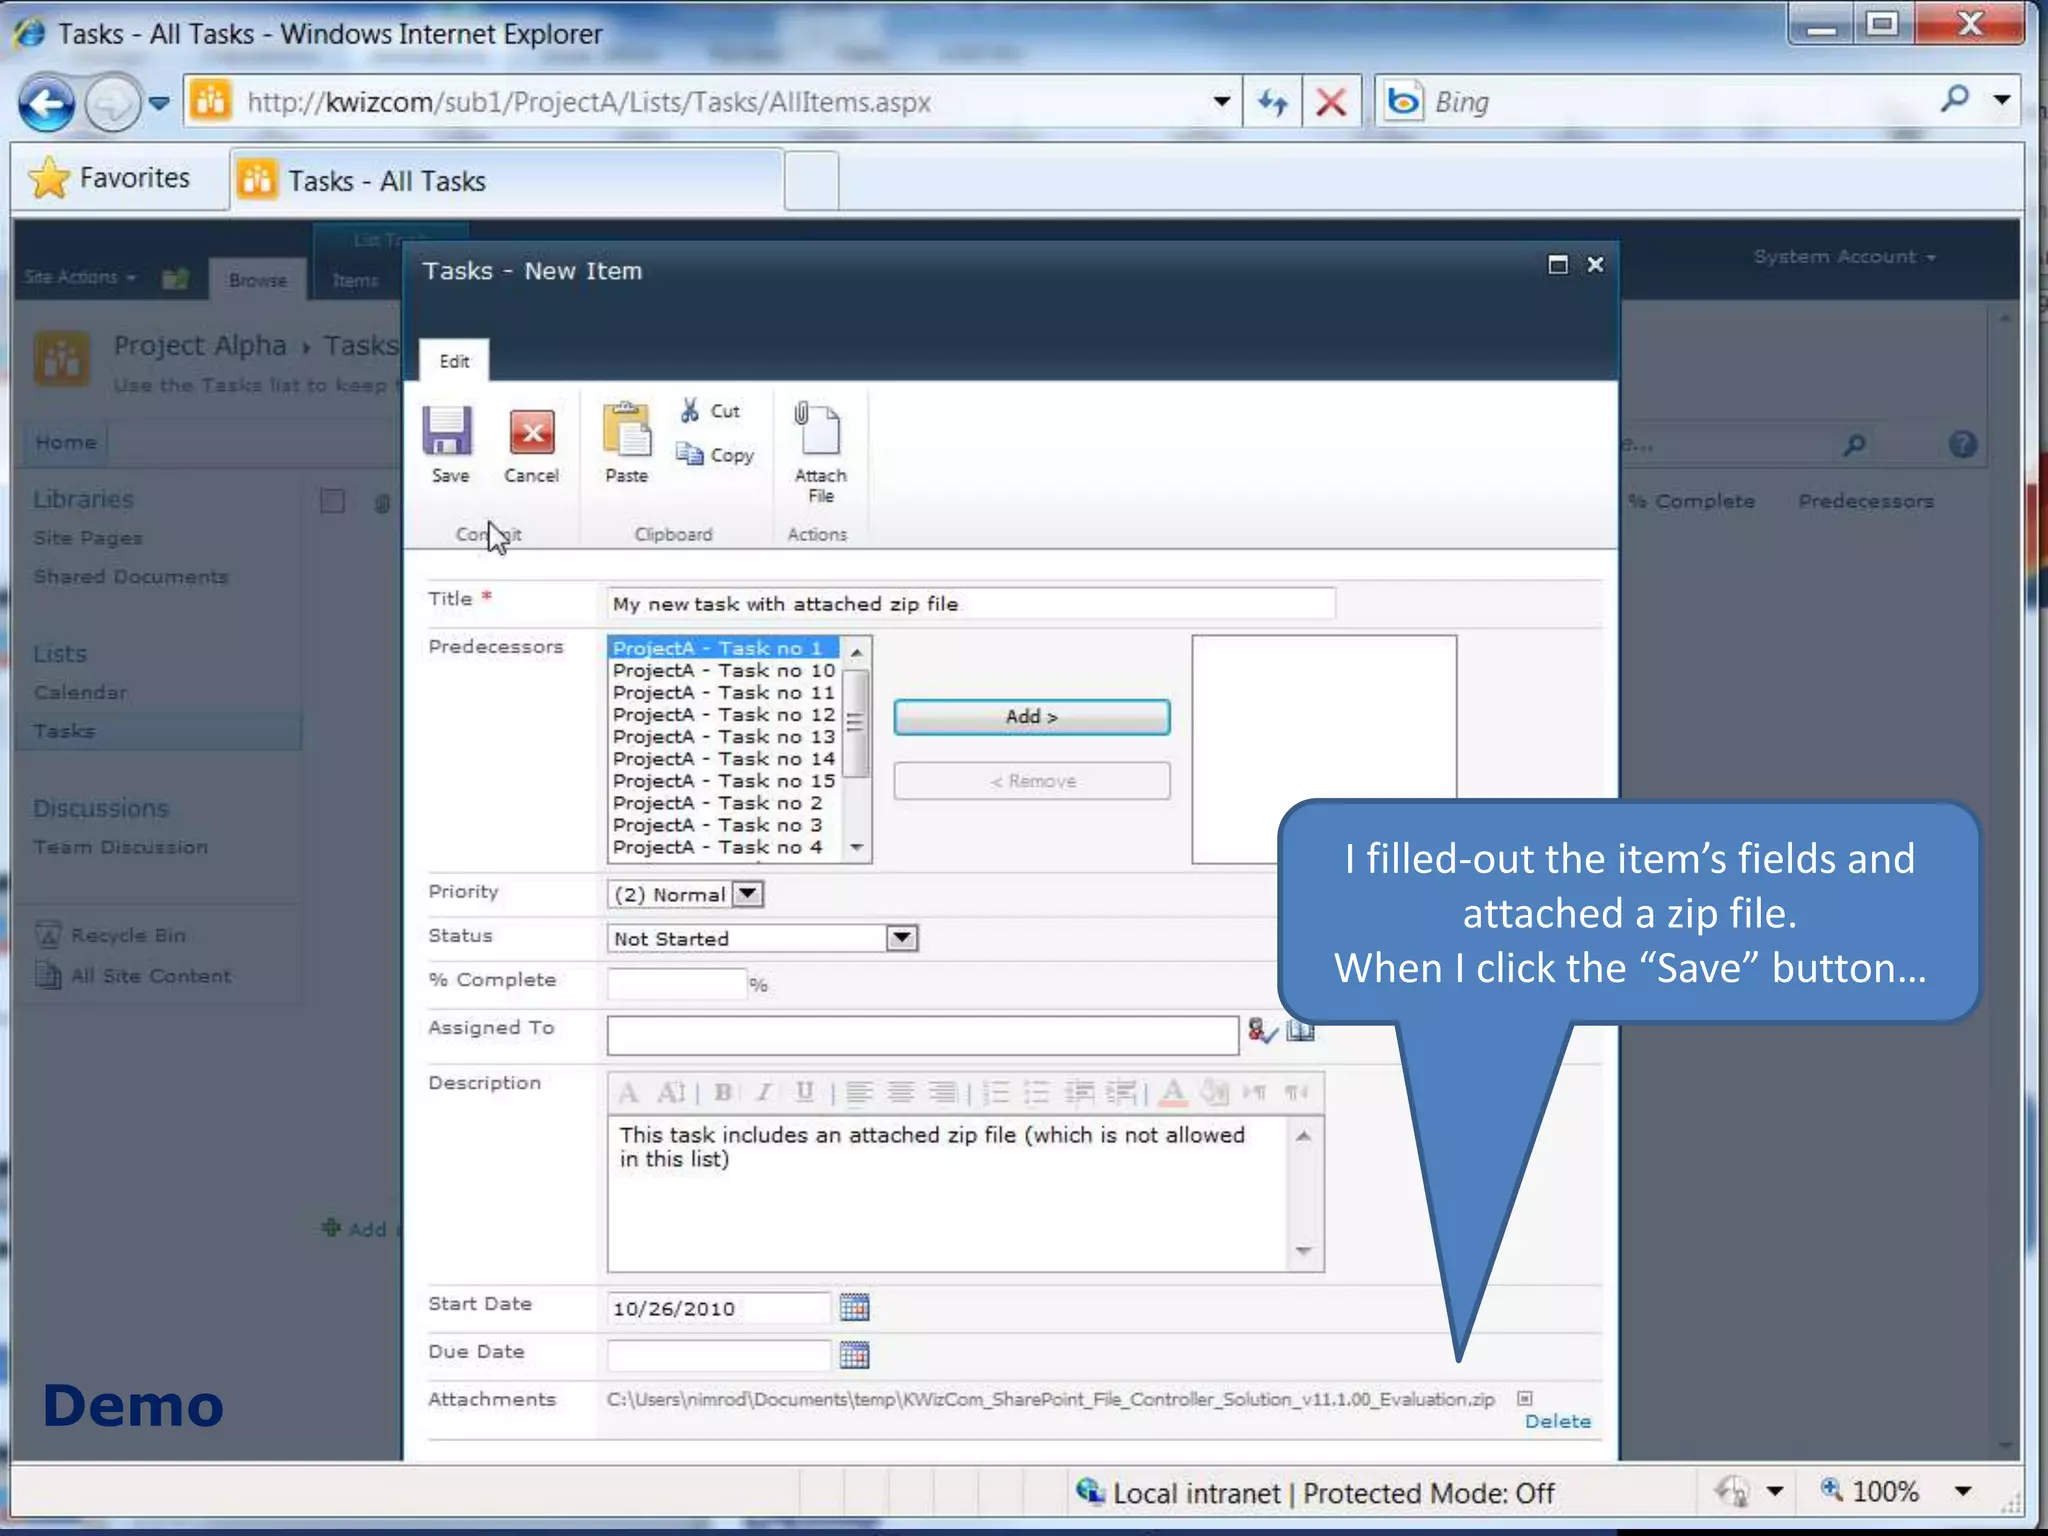2048x1536 pixels.
Task: Close the Tasks New Item dialog
Action: 1595,265
